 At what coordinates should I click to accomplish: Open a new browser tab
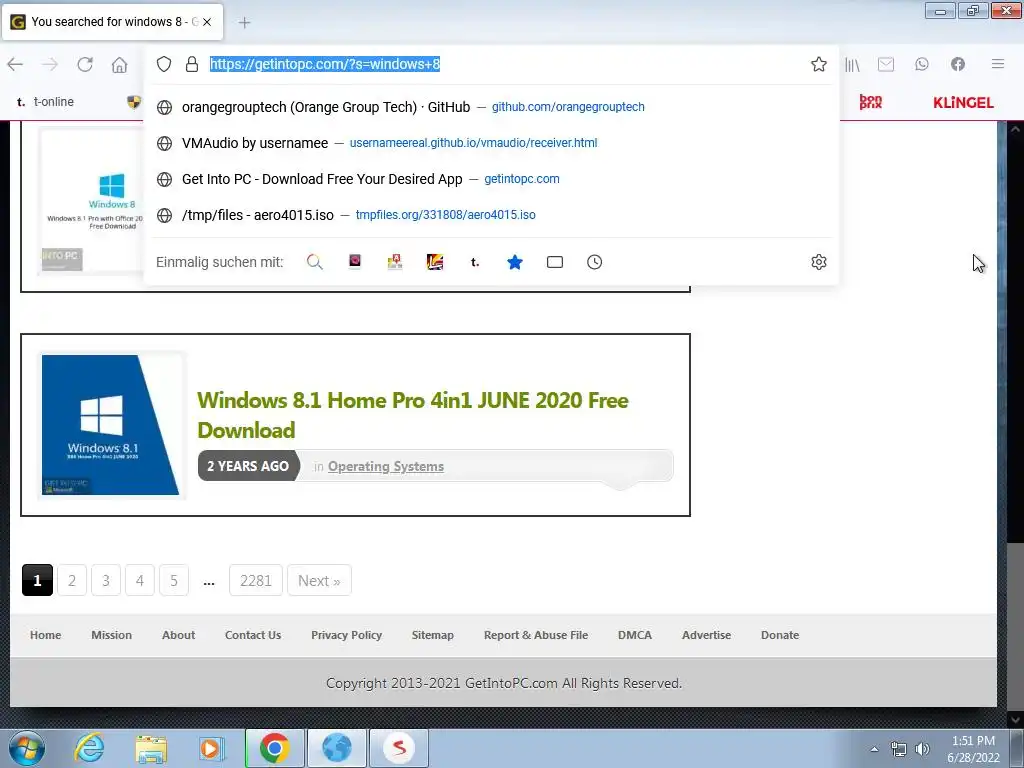click(244, 22)
